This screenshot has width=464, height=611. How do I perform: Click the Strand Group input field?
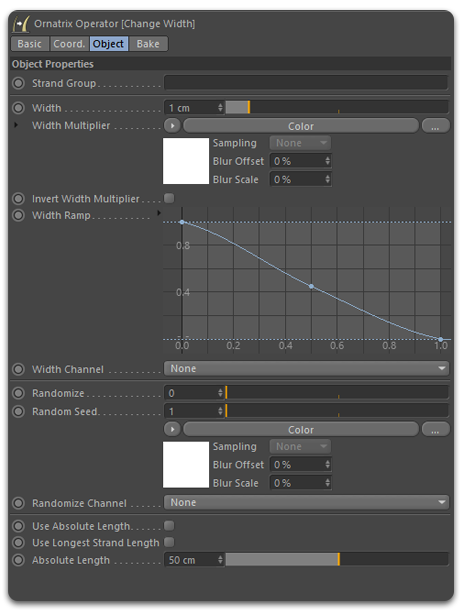306,83
